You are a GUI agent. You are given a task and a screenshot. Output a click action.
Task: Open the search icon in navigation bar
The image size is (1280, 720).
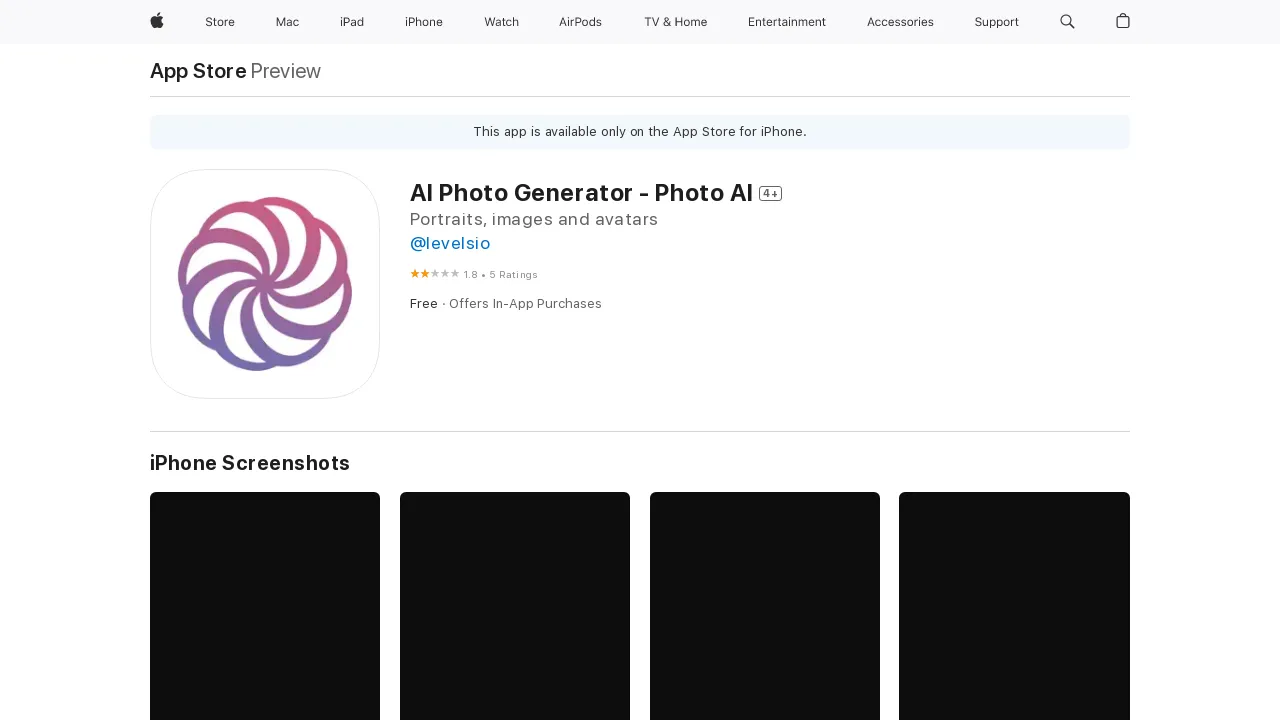[x=1067, y=21]
